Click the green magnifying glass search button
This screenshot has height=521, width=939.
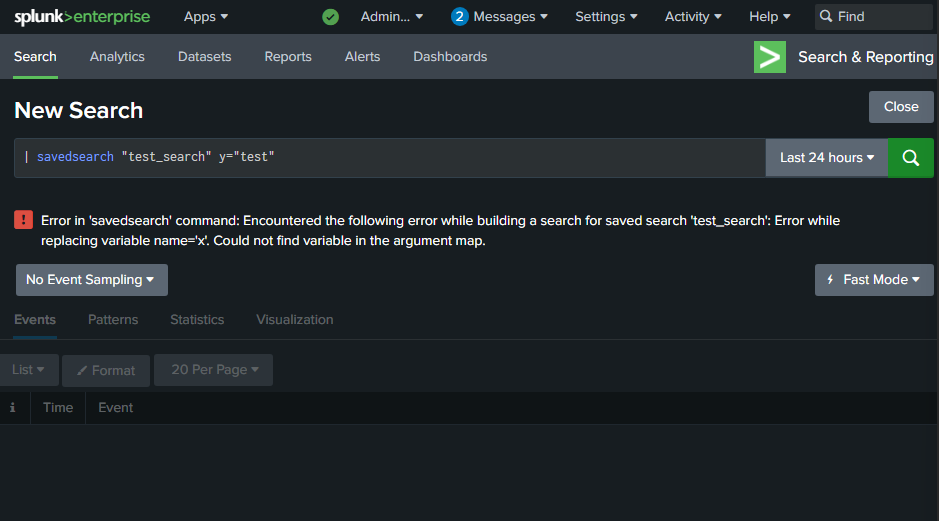point(910,158)
